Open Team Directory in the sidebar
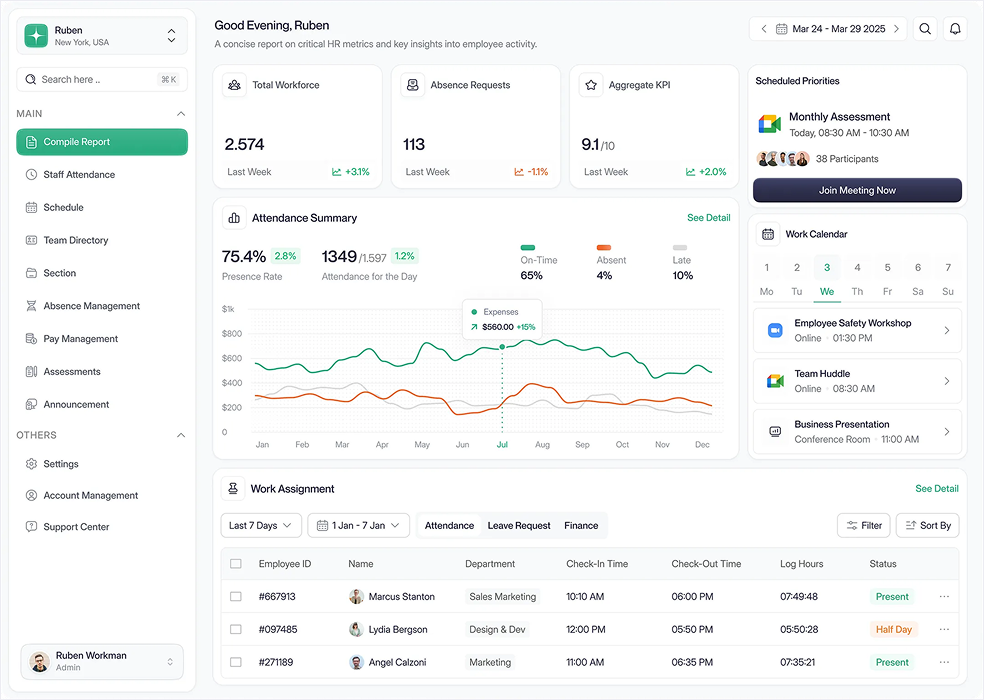The image size is (984, 700). pos(102,240)
